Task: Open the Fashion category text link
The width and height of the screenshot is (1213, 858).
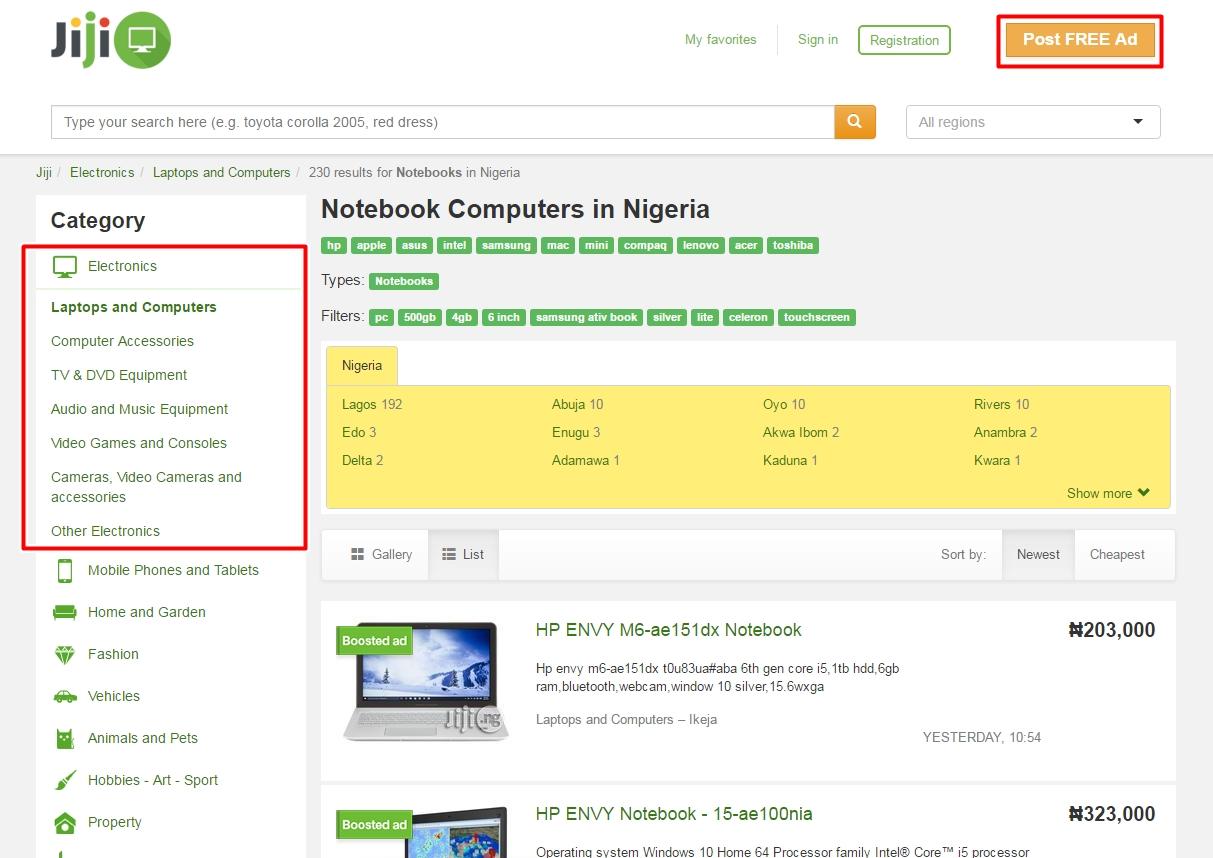Action: 113,654
